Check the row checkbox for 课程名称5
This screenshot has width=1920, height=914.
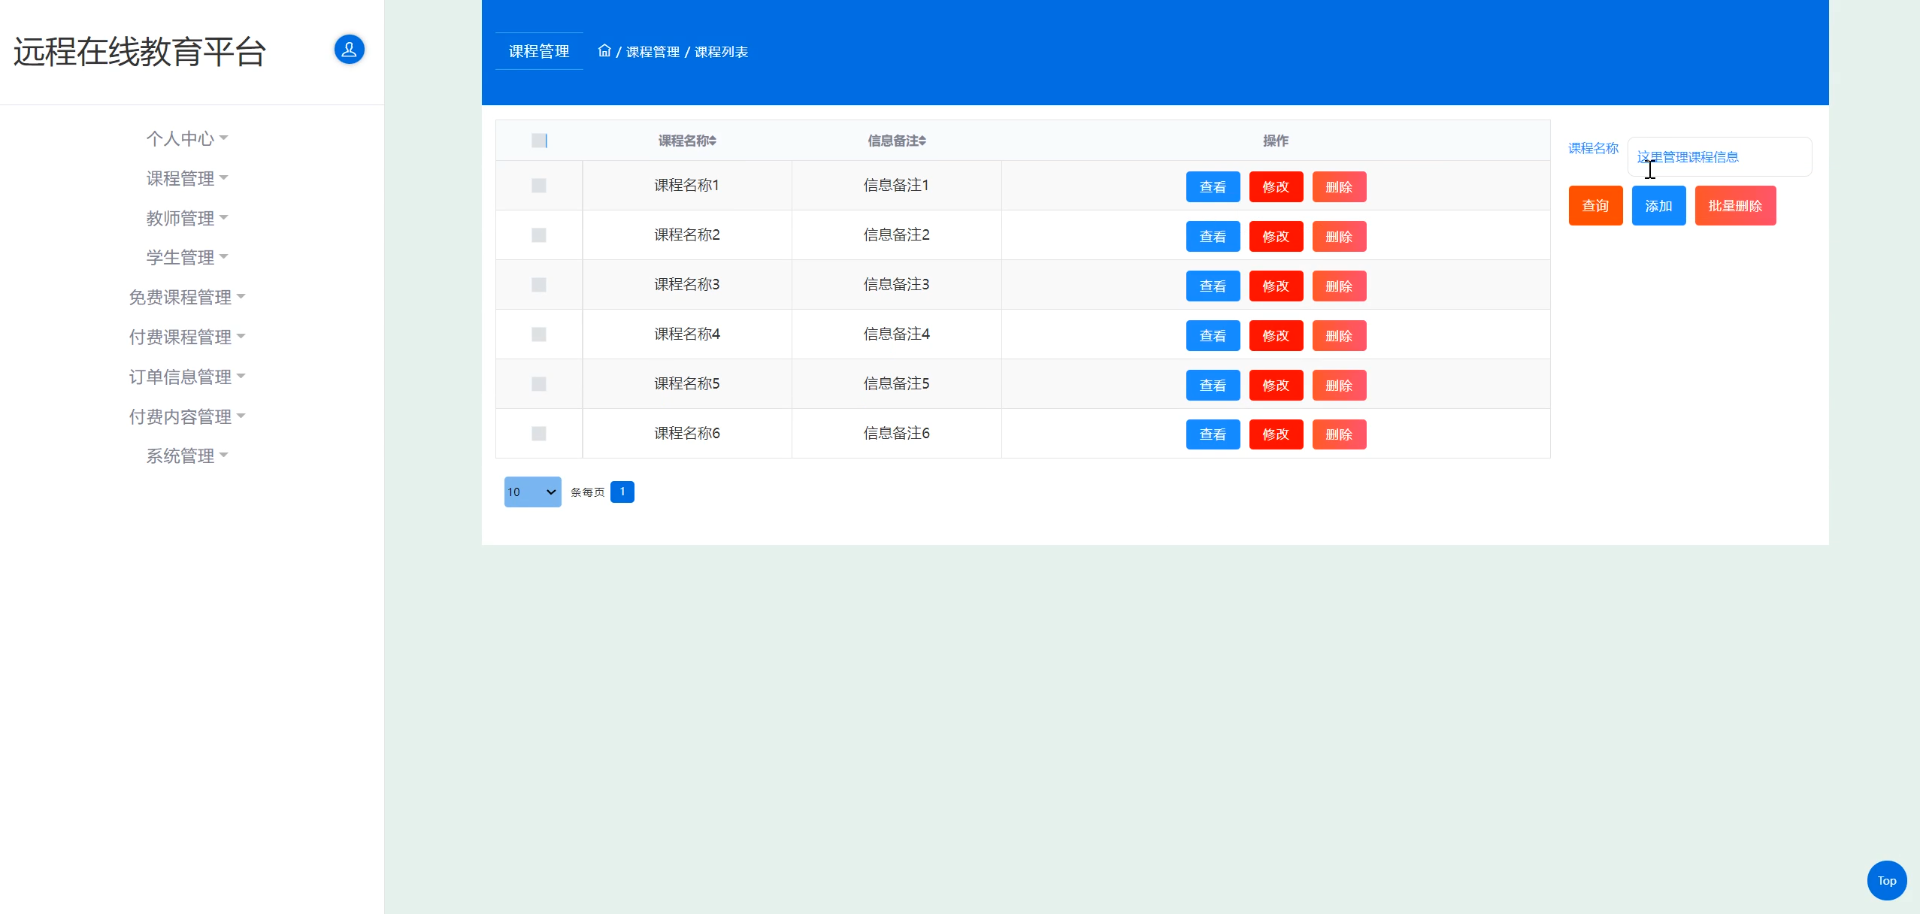[539, 384]
